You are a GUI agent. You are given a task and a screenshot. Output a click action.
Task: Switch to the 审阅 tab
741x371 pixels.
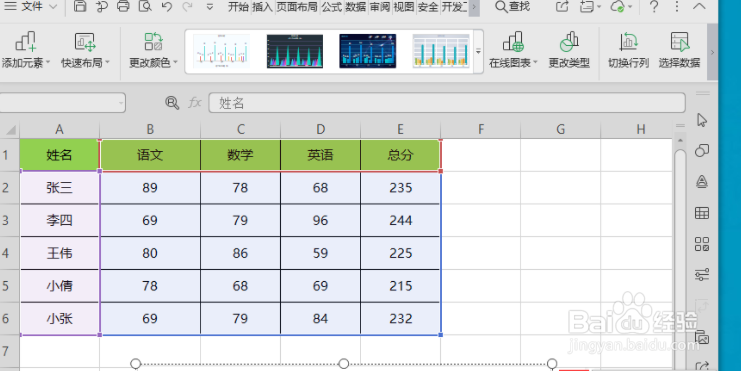pyautogui.click(x=380, y=7)
